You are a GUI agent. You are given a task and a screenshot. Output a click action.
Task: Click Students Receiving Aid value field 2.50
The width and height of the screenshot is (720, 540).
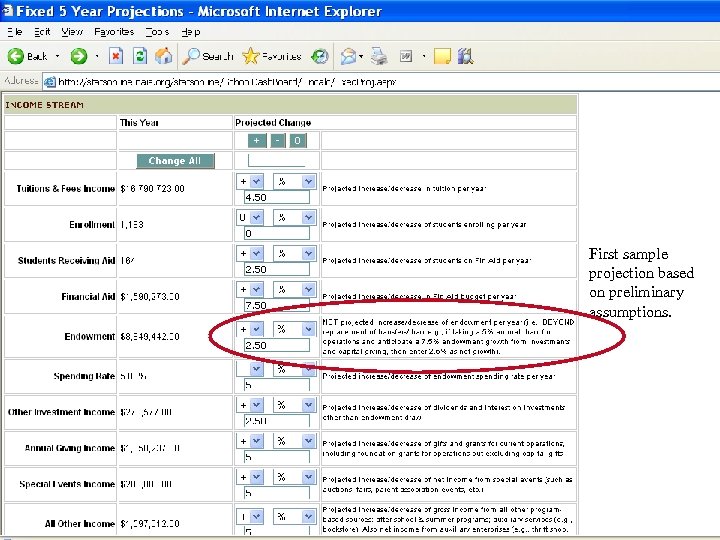[277, 269]
